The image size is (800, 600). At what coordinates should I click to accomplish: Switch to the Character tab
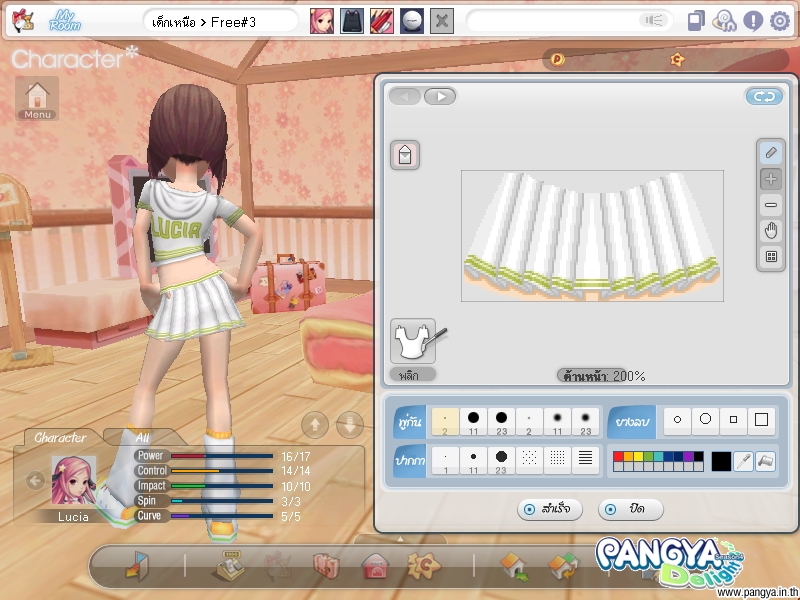(60, 438)
